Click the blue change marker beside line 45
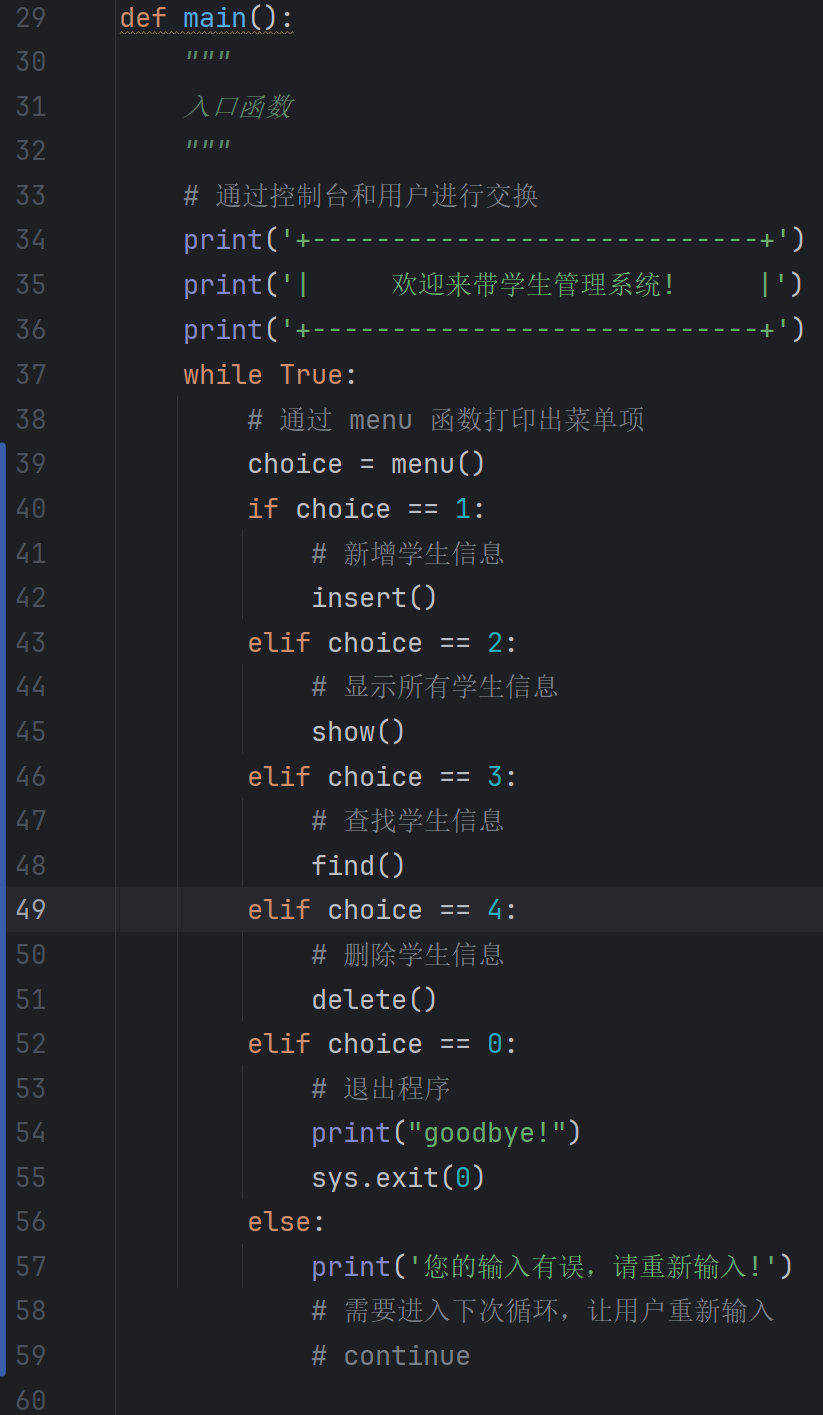 pos(3,731)
